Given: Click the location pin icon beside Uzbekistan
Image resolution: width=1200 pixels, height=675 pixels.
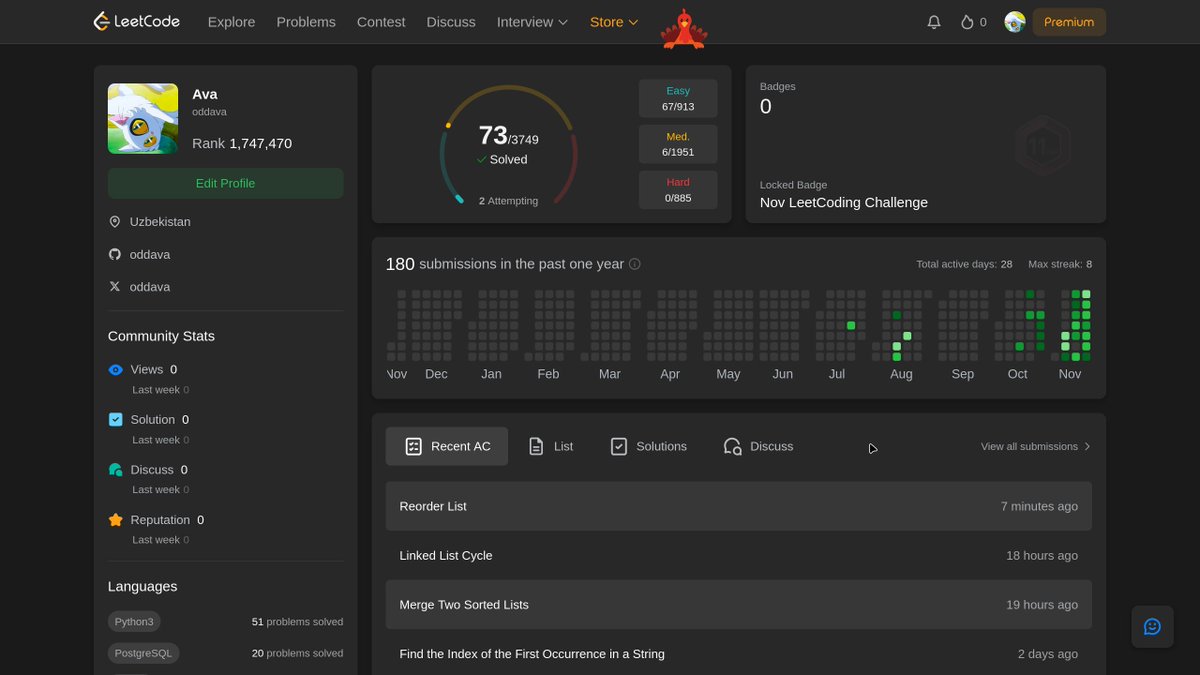Looking at the screenshot, I should [x=115, y=222].
